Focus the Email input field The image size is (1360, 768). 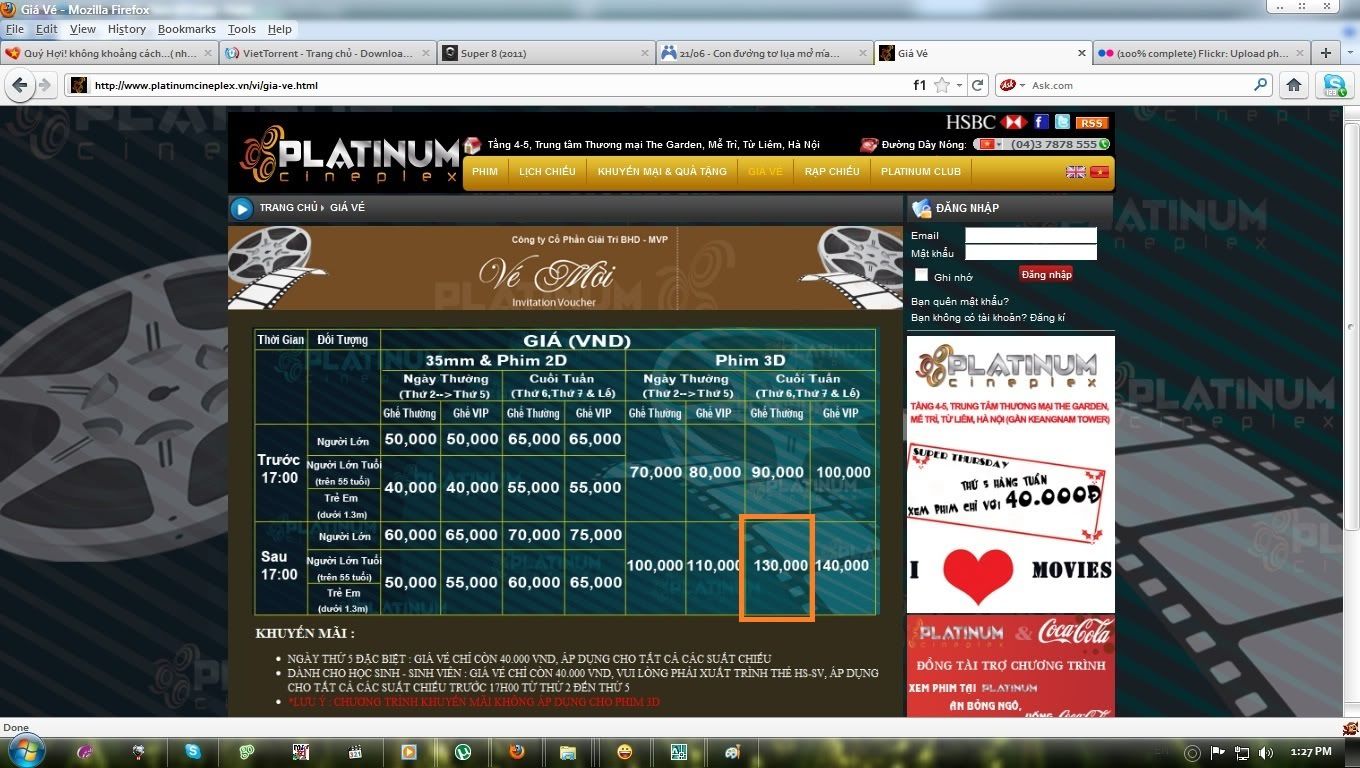pyautogui.click(x=1031, y=236)
